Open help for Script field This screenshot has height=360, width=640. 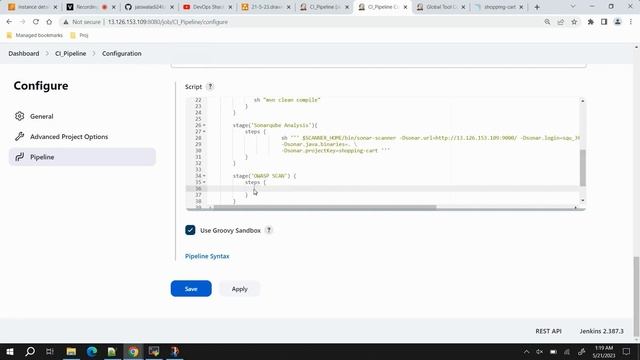pyautogui.click(x=210, y=87)
